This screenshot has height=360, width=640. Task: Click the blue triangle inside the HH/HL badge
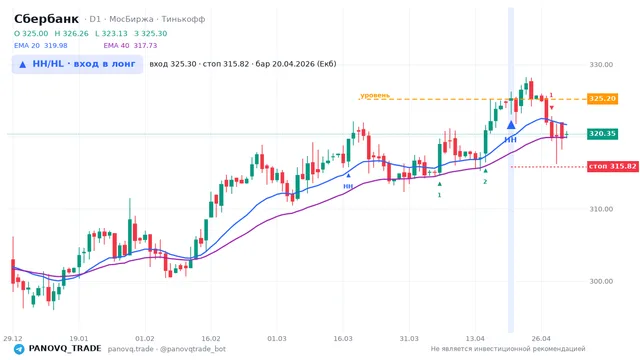point(22,64)
